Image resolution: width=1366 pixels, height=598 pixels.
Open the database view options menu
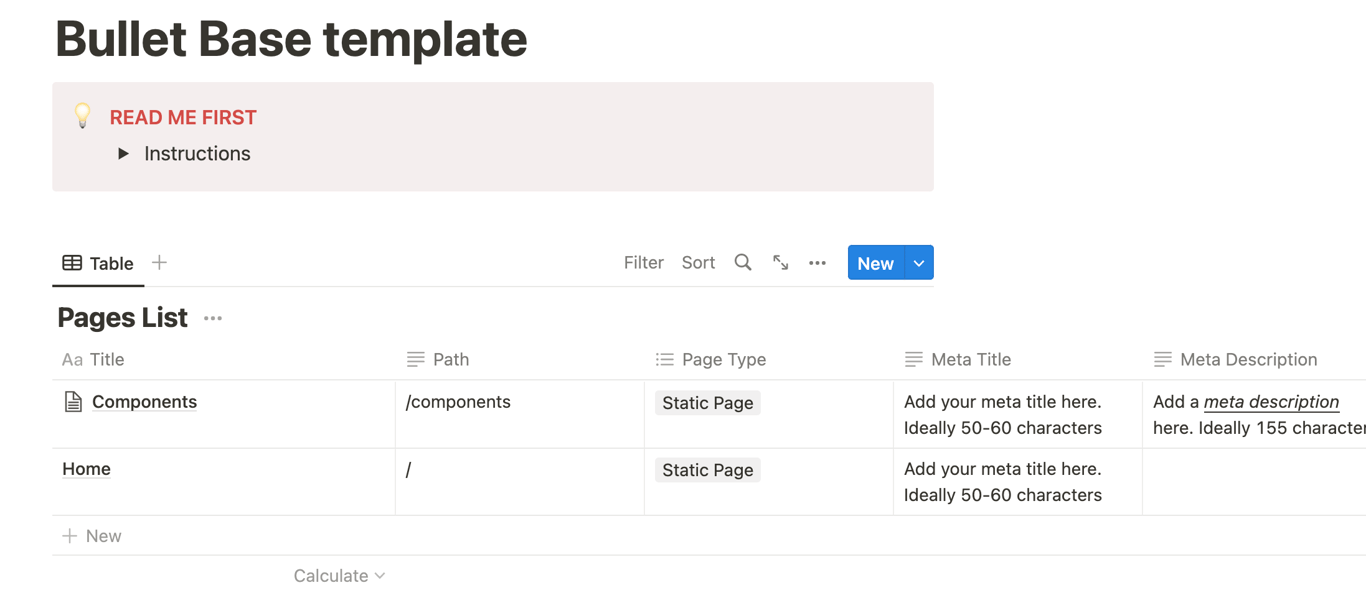tap(817, 263)
